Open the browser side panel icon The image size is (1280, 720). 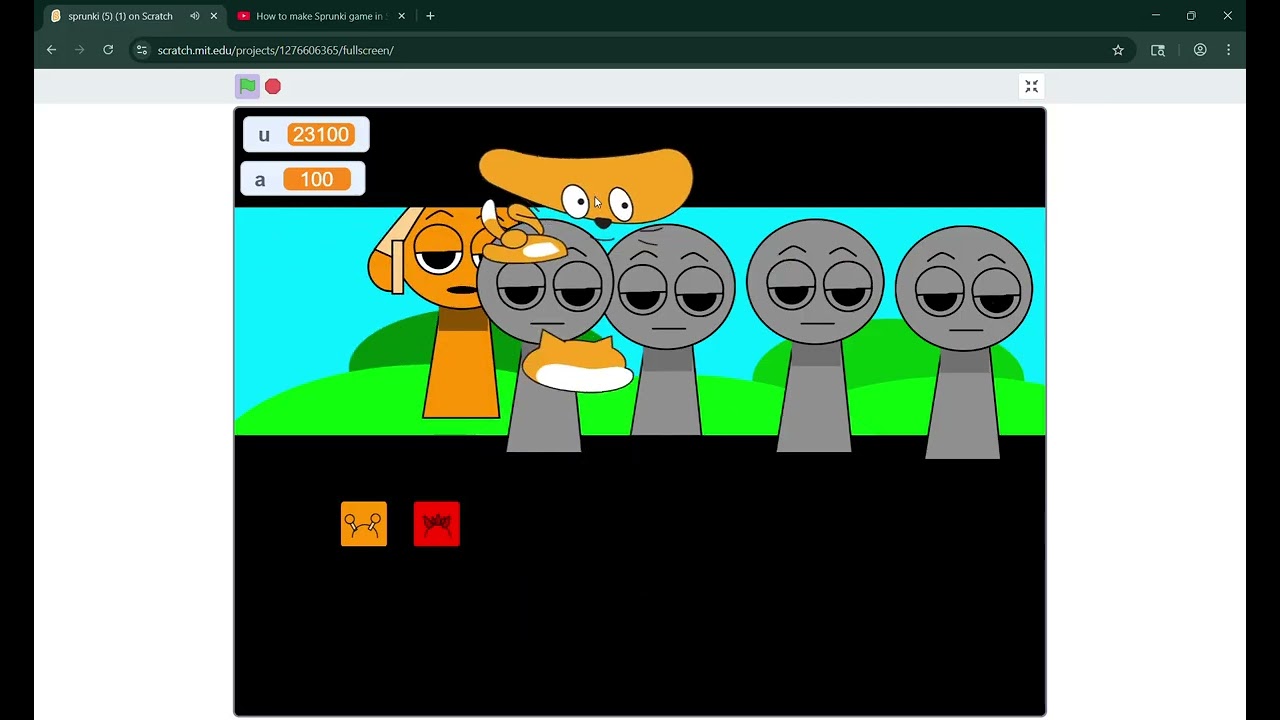[x=1158, y=50]
